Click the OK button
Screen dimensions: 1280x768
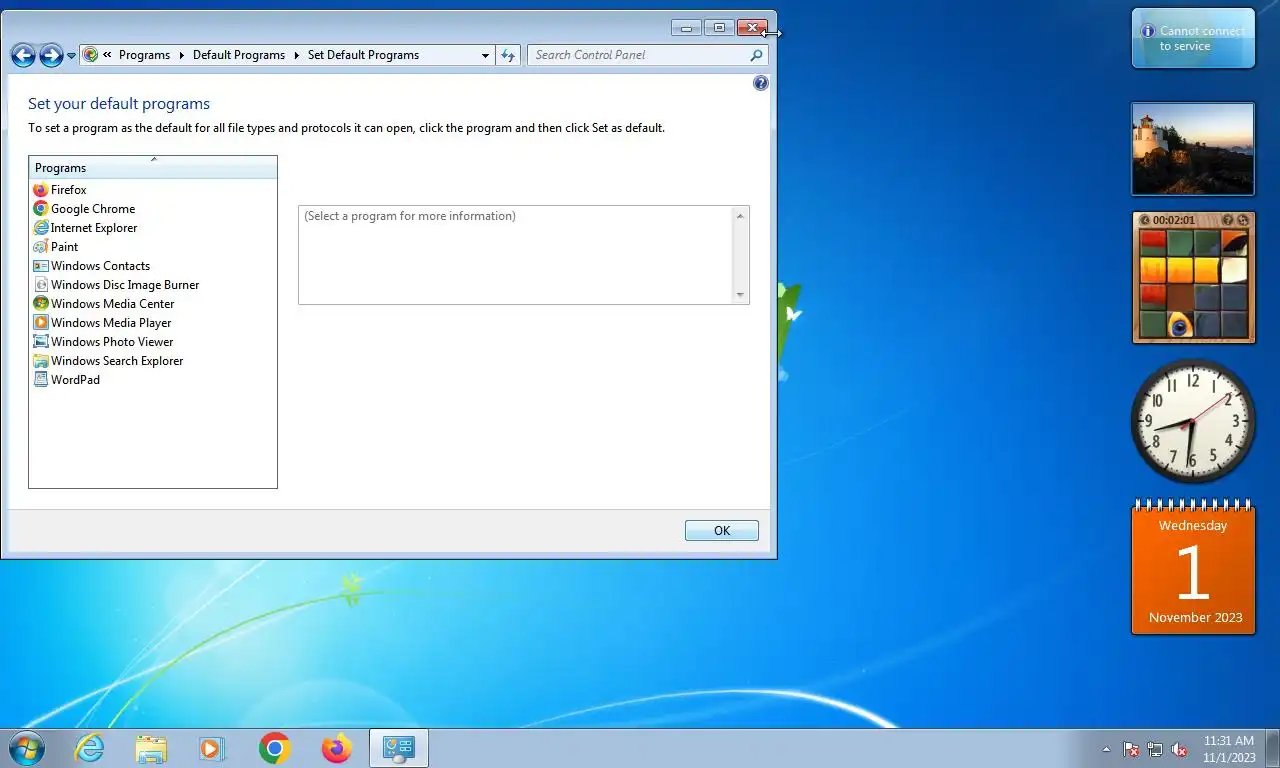(722, 531)
